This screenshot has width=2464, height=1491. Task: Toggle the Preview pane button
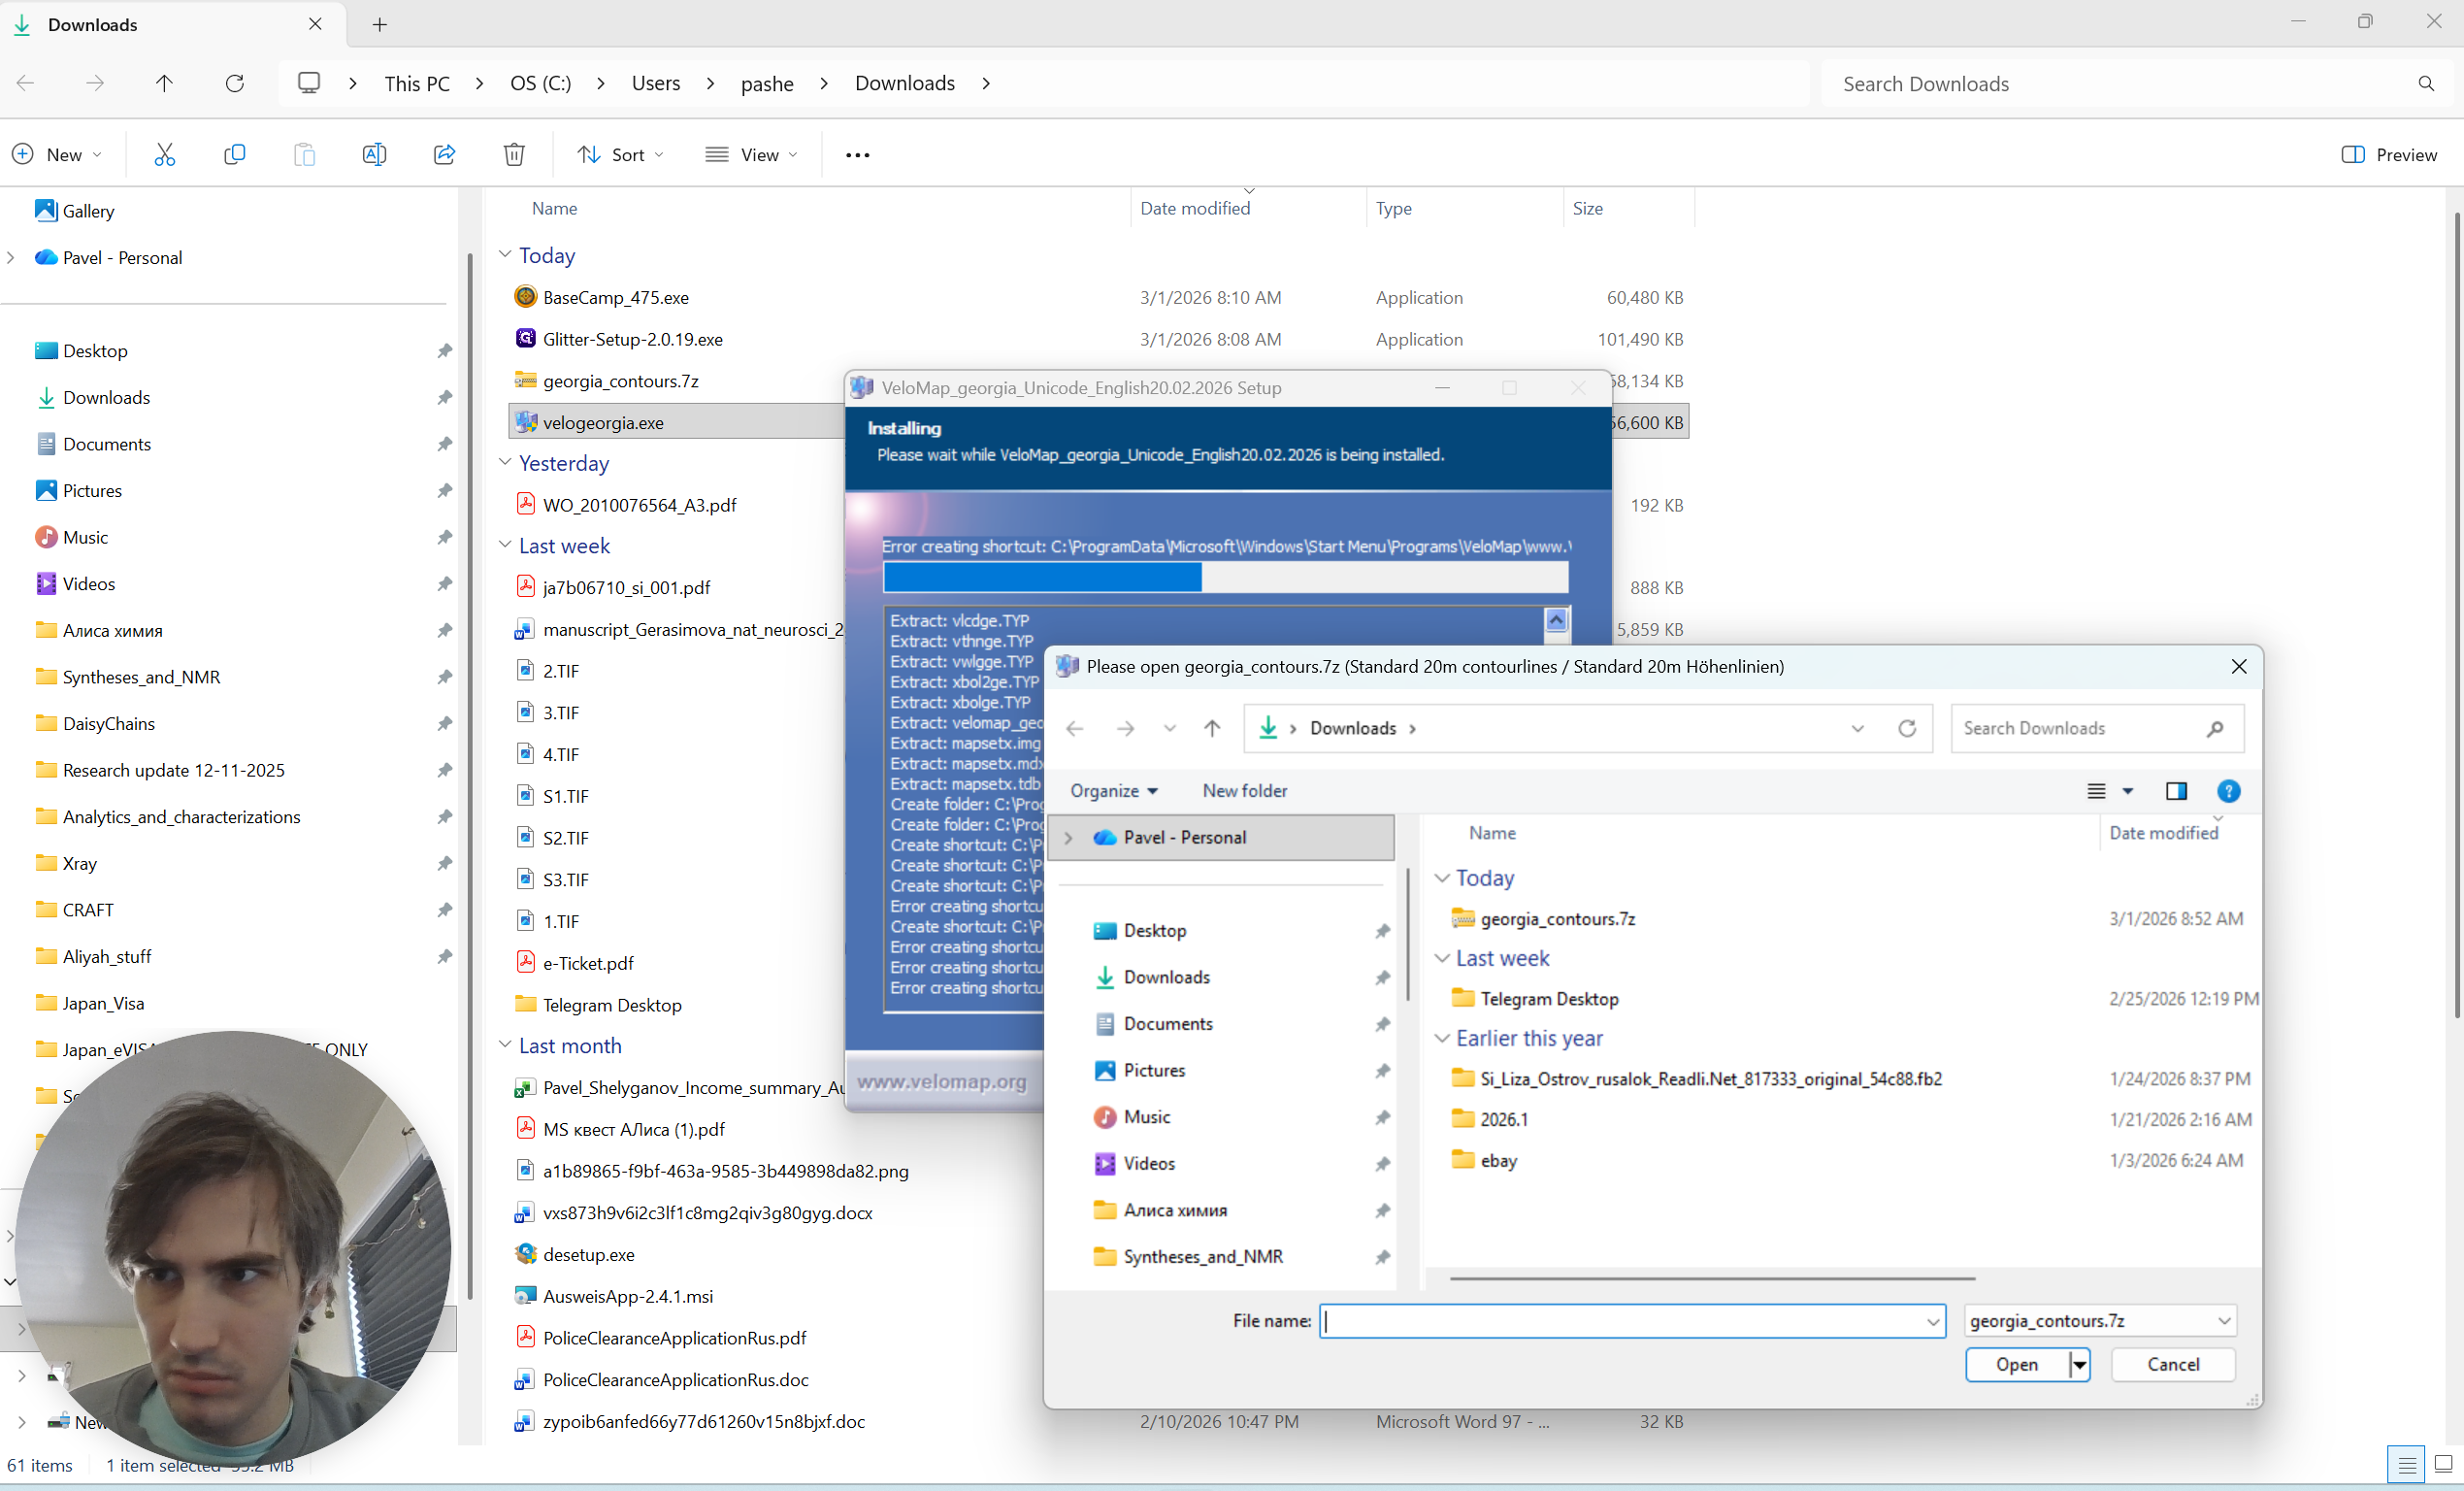click(x=2389, y=154)
